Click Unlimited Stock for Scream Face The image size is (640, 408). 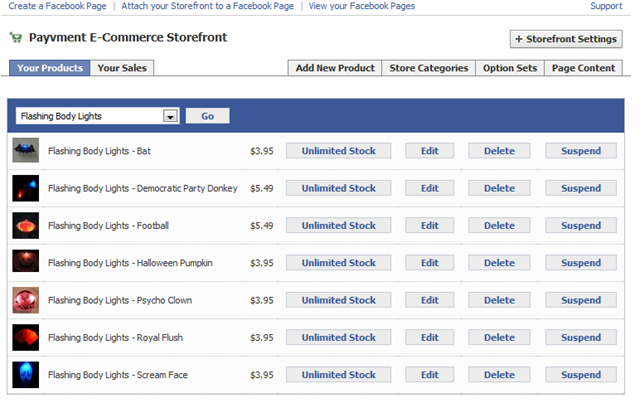(x=338, y=375)
